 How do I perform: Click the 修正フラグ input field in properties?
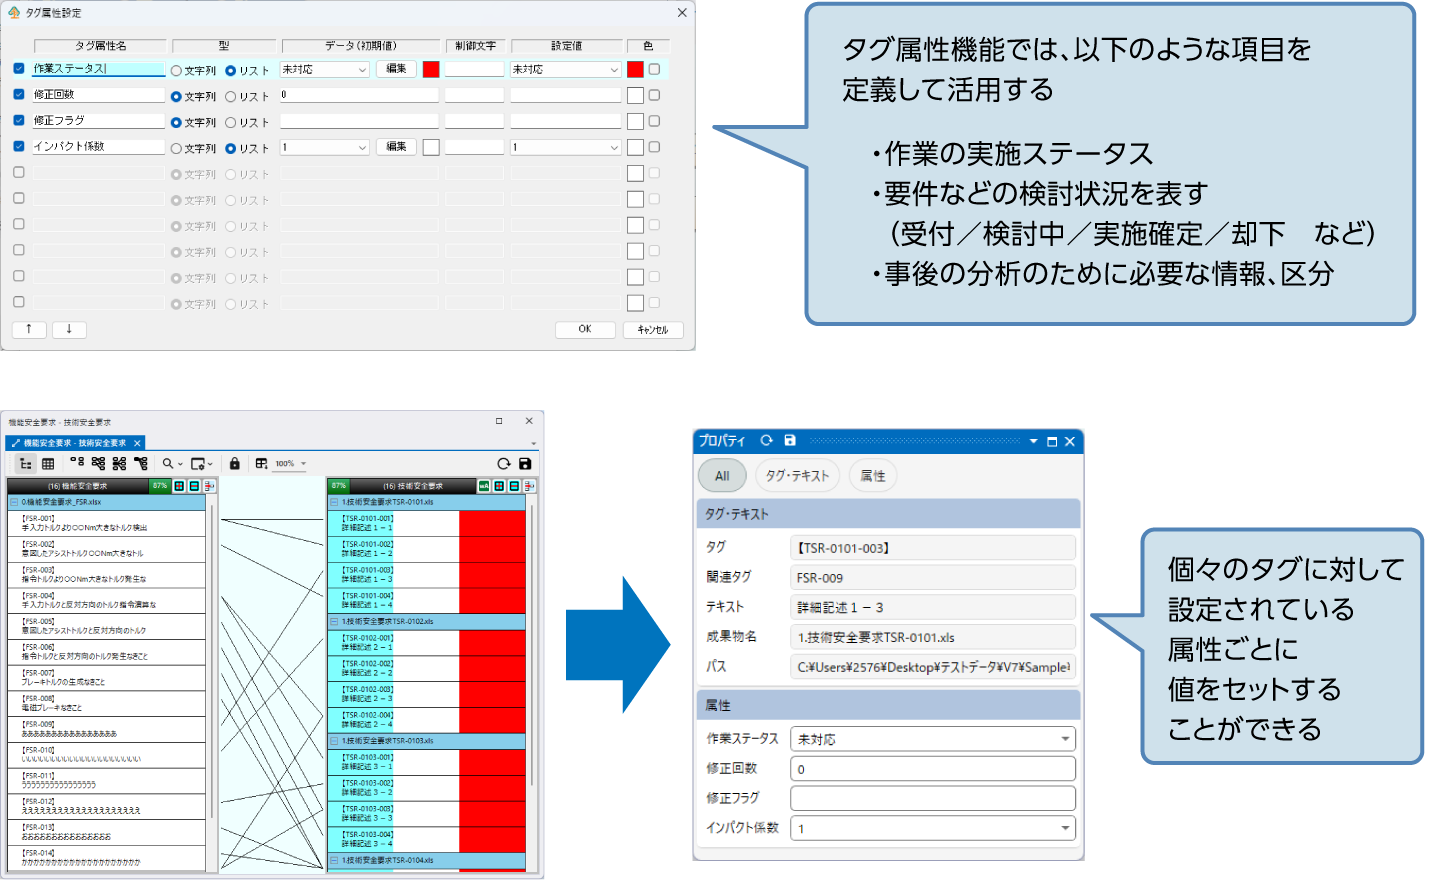932,799
